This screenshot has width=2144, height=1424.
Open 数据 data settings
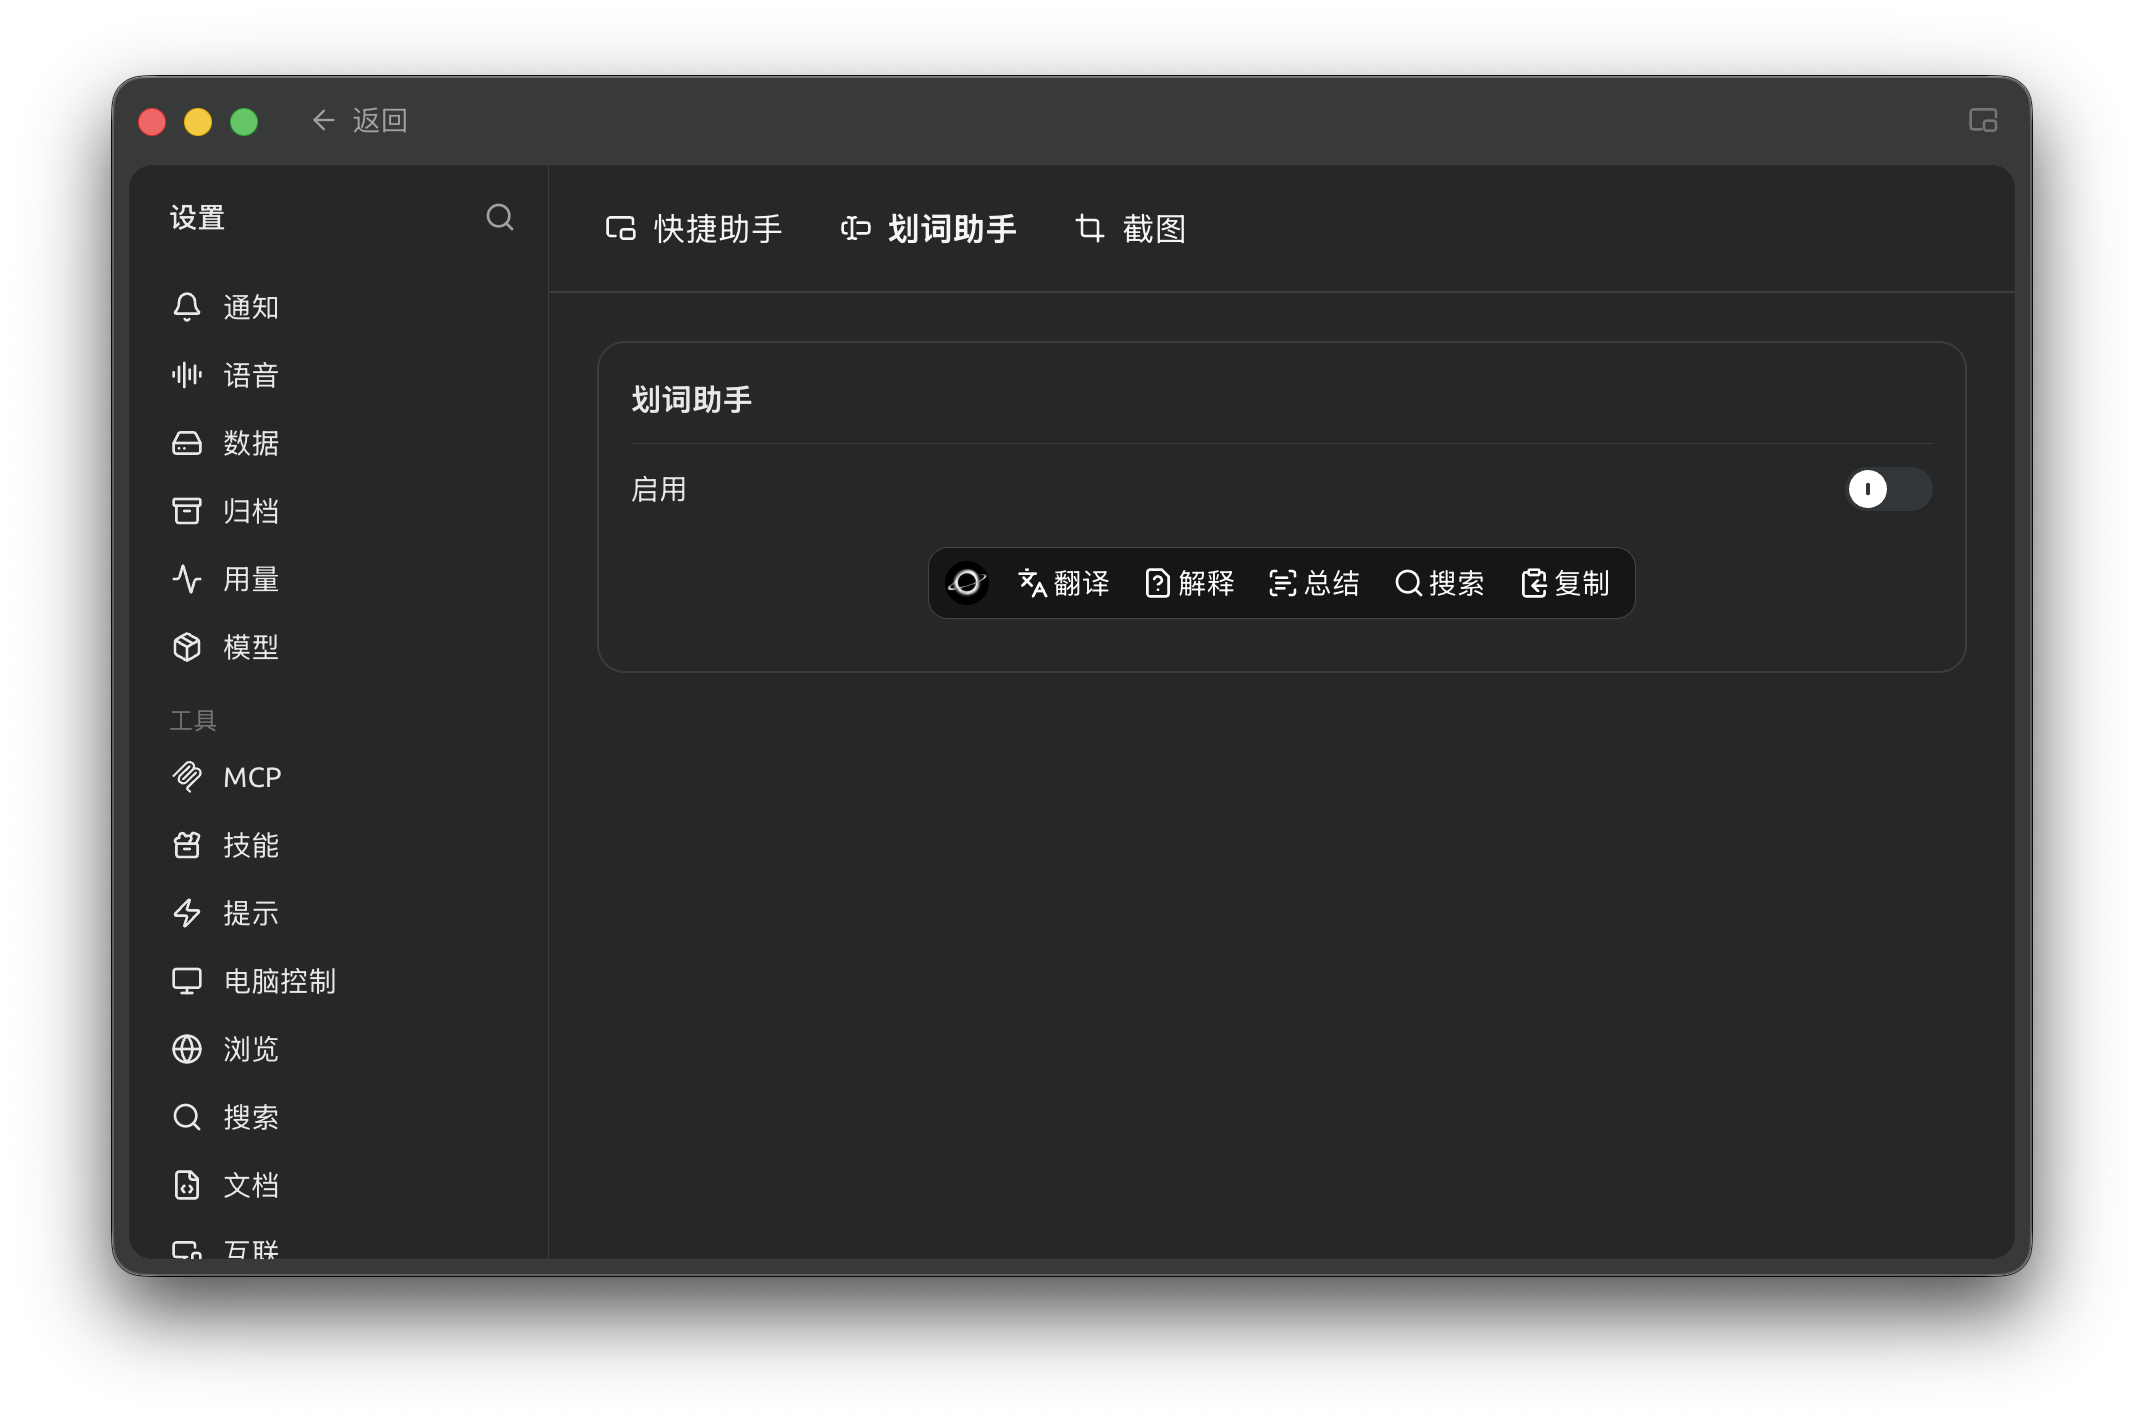[x=338, y=443]
